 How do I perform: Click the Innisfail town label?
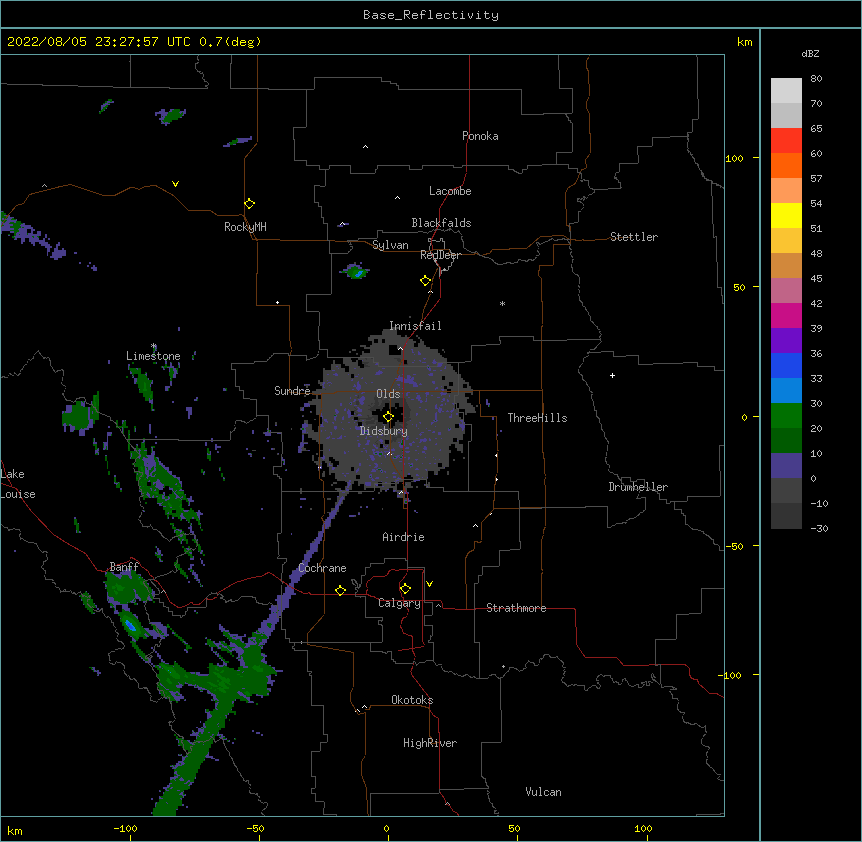[x=415, y=326]
